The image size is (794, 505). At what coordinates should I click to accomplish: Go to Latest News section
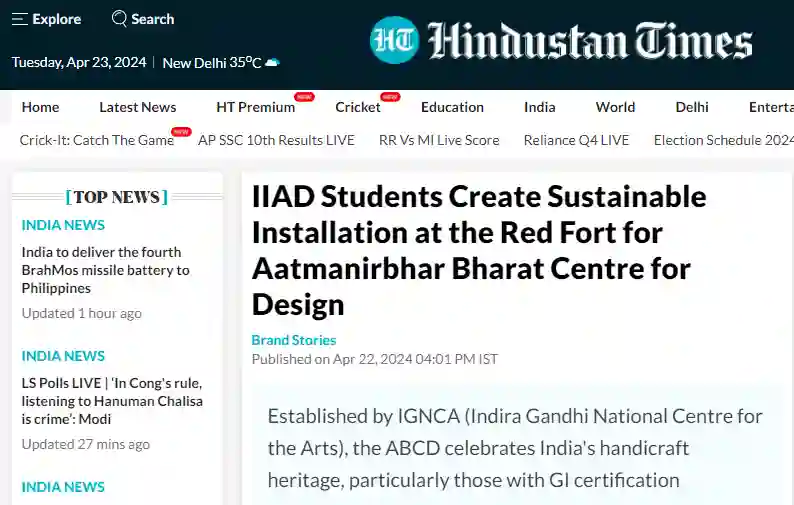click(138, 107)
